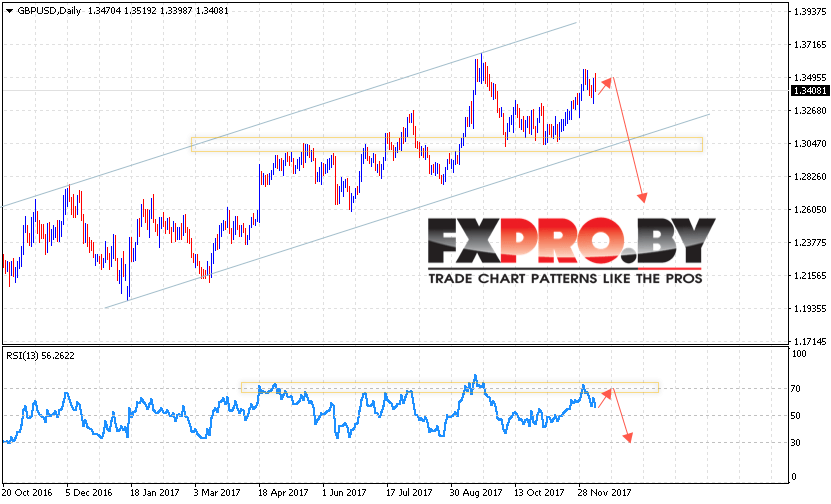The image size is (831, 504).
Task: Click the 1.37165 price axis value
Action: pyautogui.click(x=810, y=45)
